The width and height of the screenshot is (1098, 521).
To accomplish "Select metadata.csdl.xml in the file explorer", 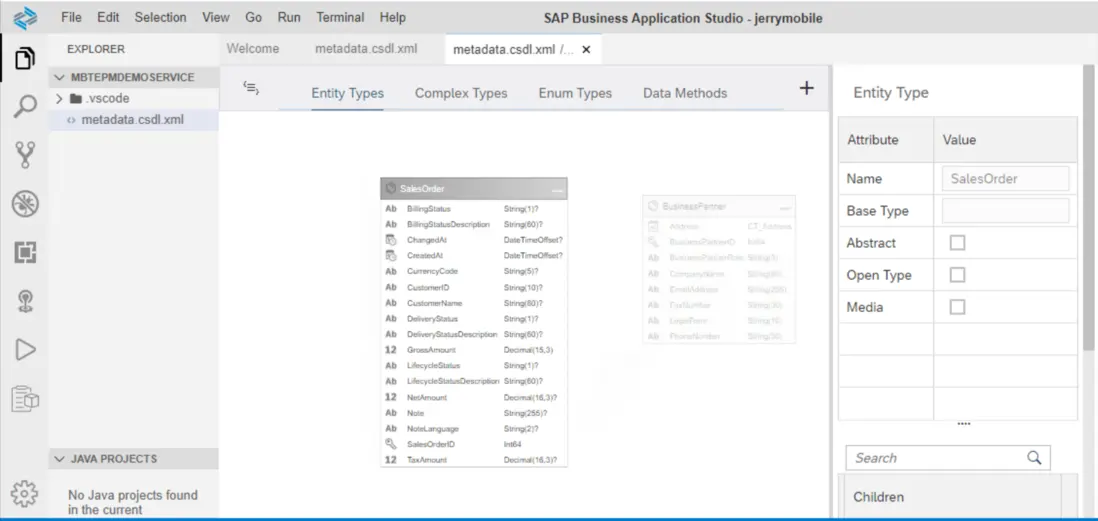I will click(132, 120).
